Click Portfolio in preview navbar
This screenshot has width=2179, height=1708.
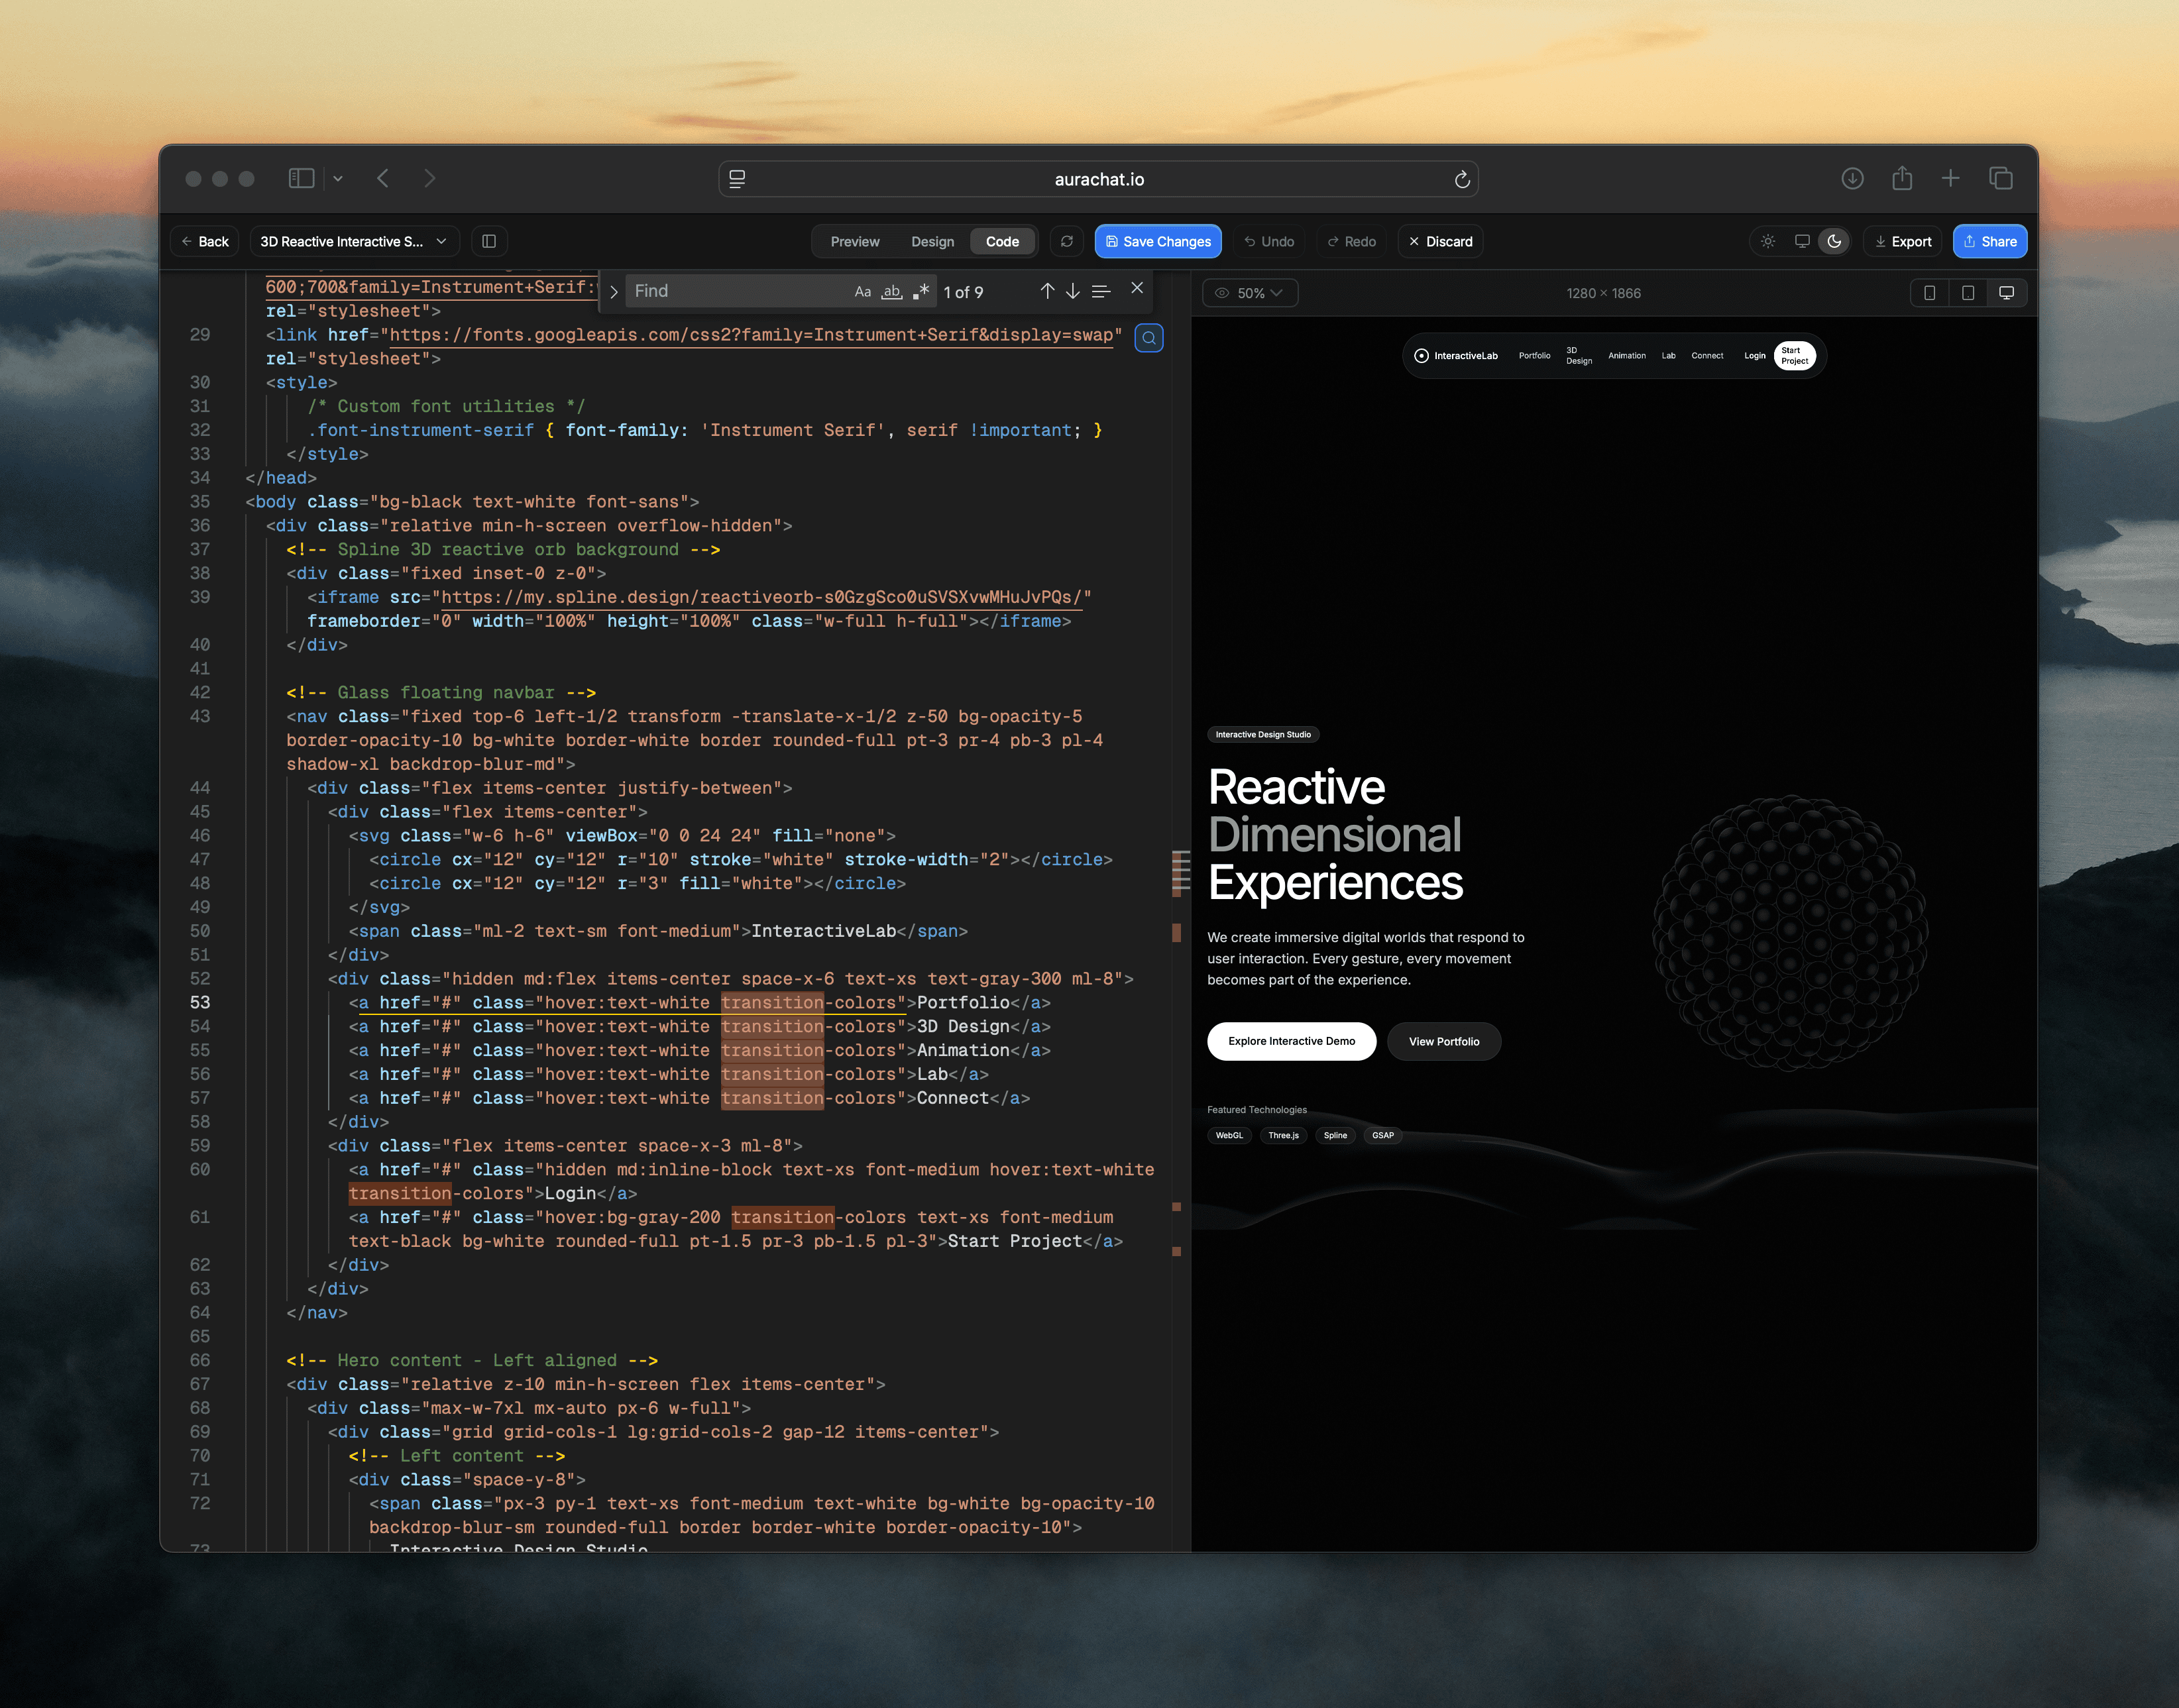click(1534, 356)
